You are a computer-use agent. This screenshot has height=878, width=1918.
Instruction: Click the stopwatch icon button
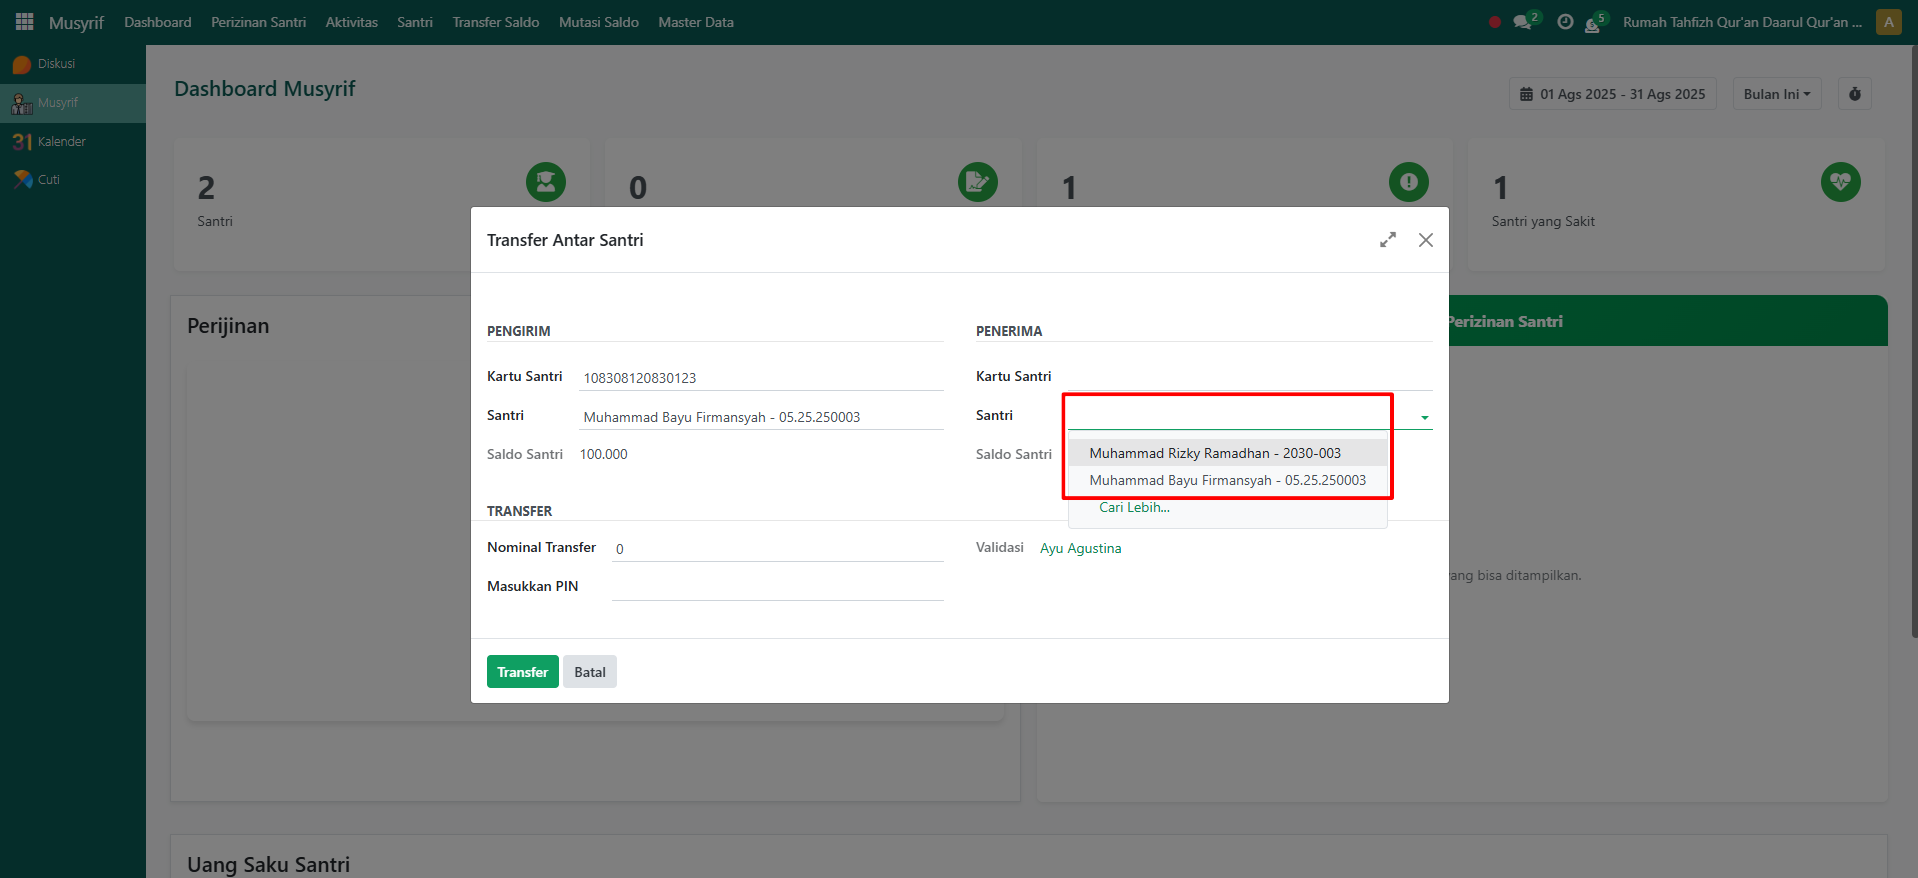point(1855,94)
